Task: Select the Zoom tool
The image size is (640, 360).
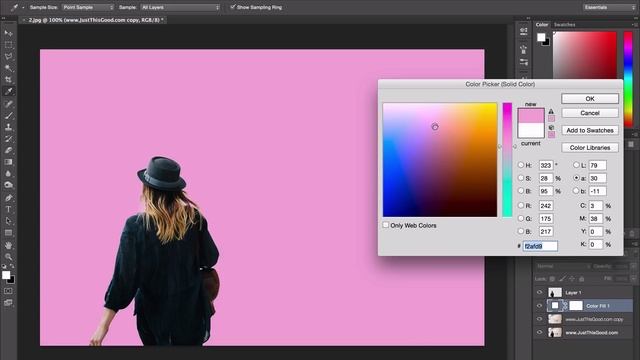Action: [x=8, y=257]
